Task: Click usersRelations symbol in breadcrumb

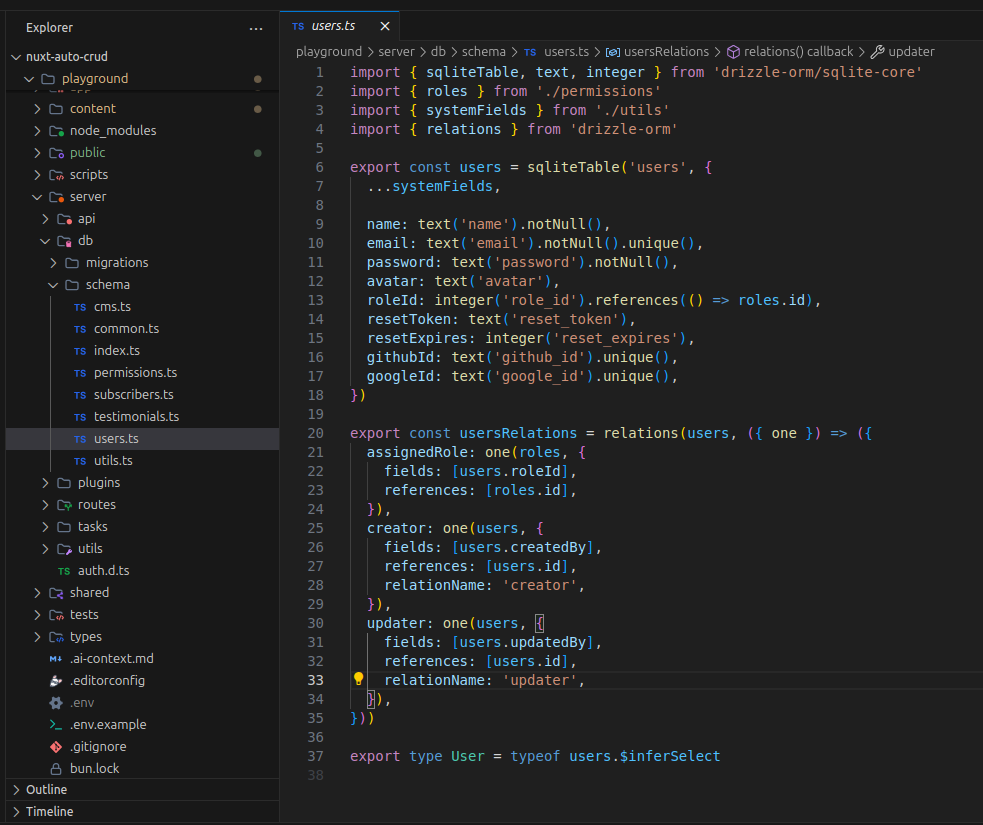Action: pyautogui.click(x=666, y=51)
